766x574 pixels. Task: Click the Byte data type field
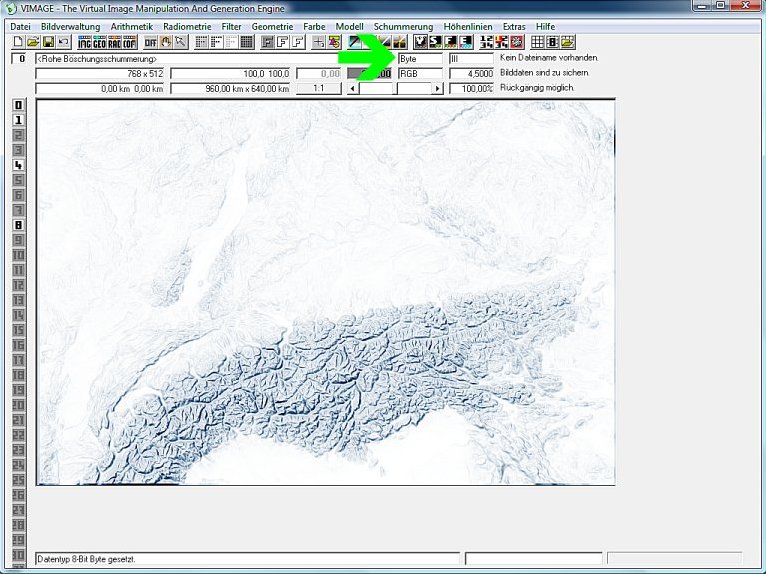pyautogui.click(x=420, y=59)
